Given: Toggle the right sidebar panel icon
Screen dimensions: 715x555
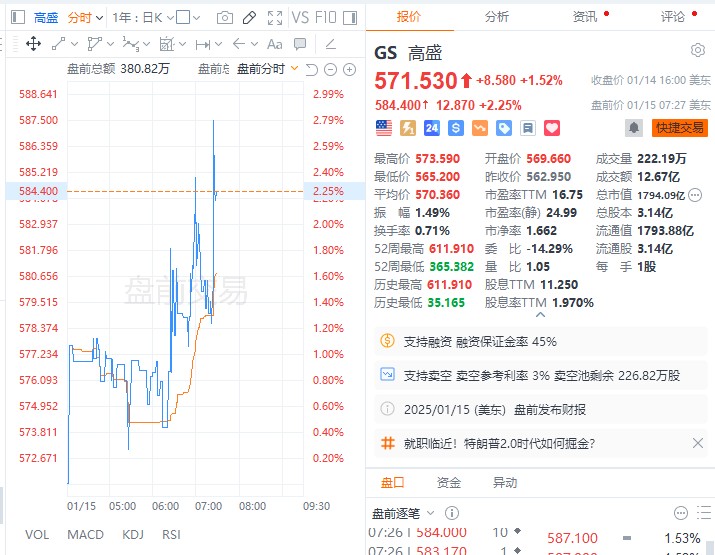Looking at the screenshot, I should point(350,18).
